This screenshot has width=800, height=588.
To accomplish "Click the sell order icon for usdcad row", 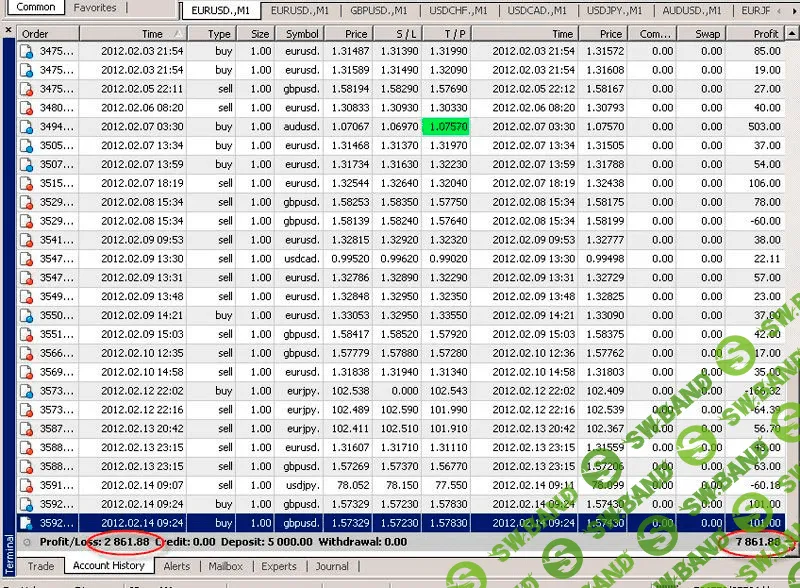I will tap(28, 259).
